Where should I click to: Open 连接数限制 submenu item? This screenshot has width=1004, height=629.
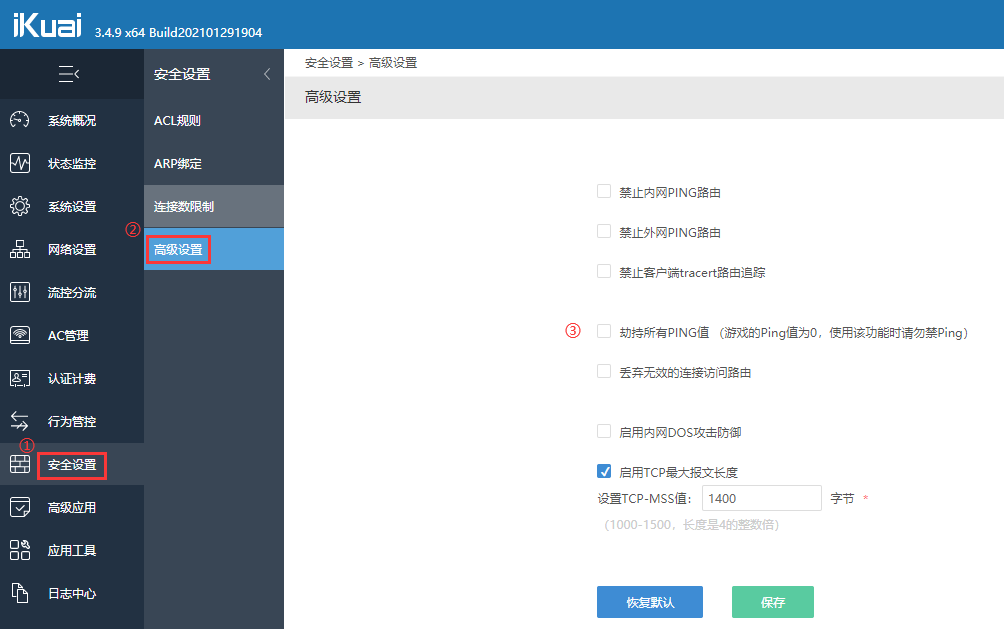click(214, 206)
